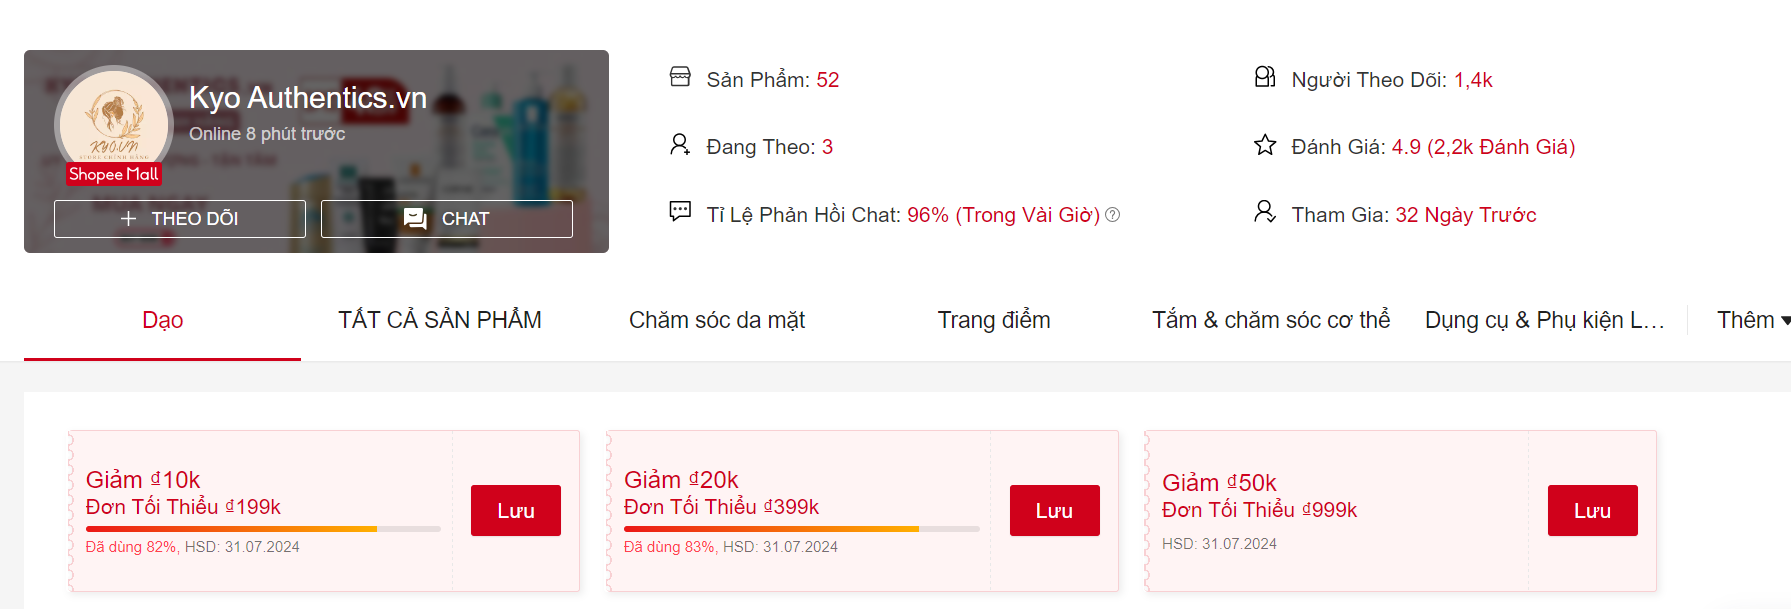Follow the shop with THEO DÕI button
Viewport: 1791px width, 609px height.
[x=180, y=219]
